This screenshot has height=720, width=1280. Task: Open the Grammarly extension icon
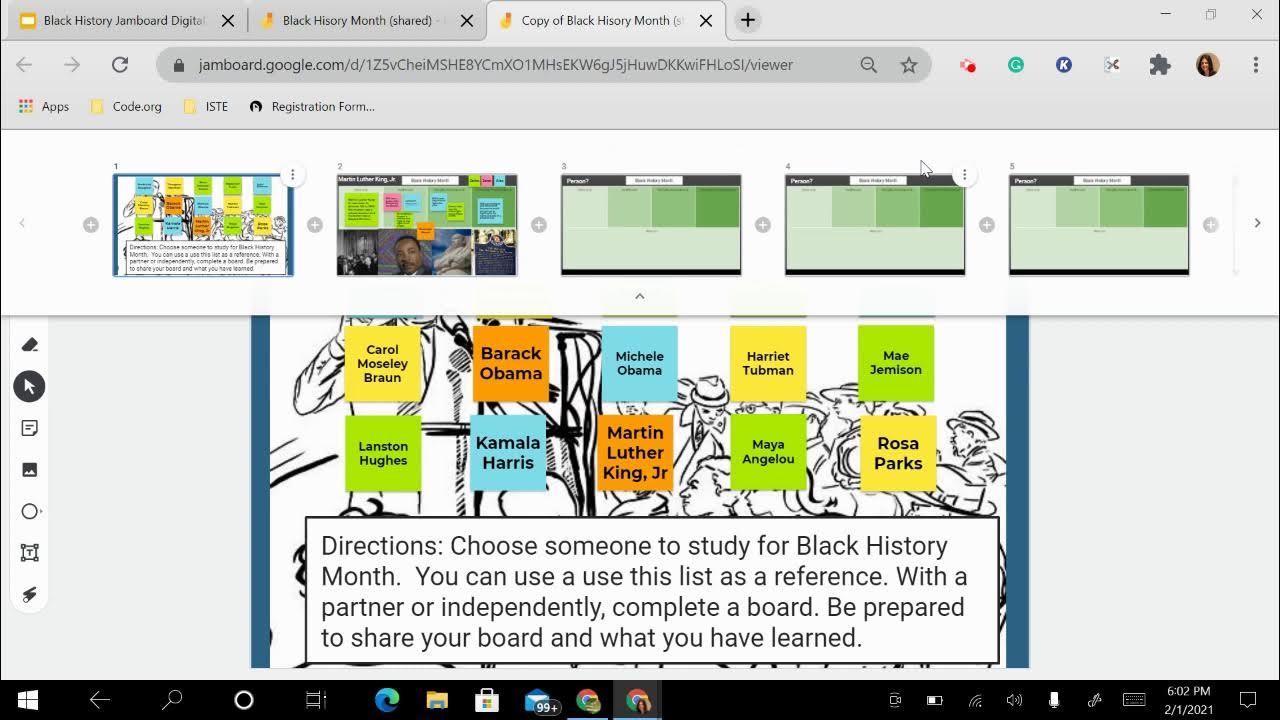(x=1016, y=65)
